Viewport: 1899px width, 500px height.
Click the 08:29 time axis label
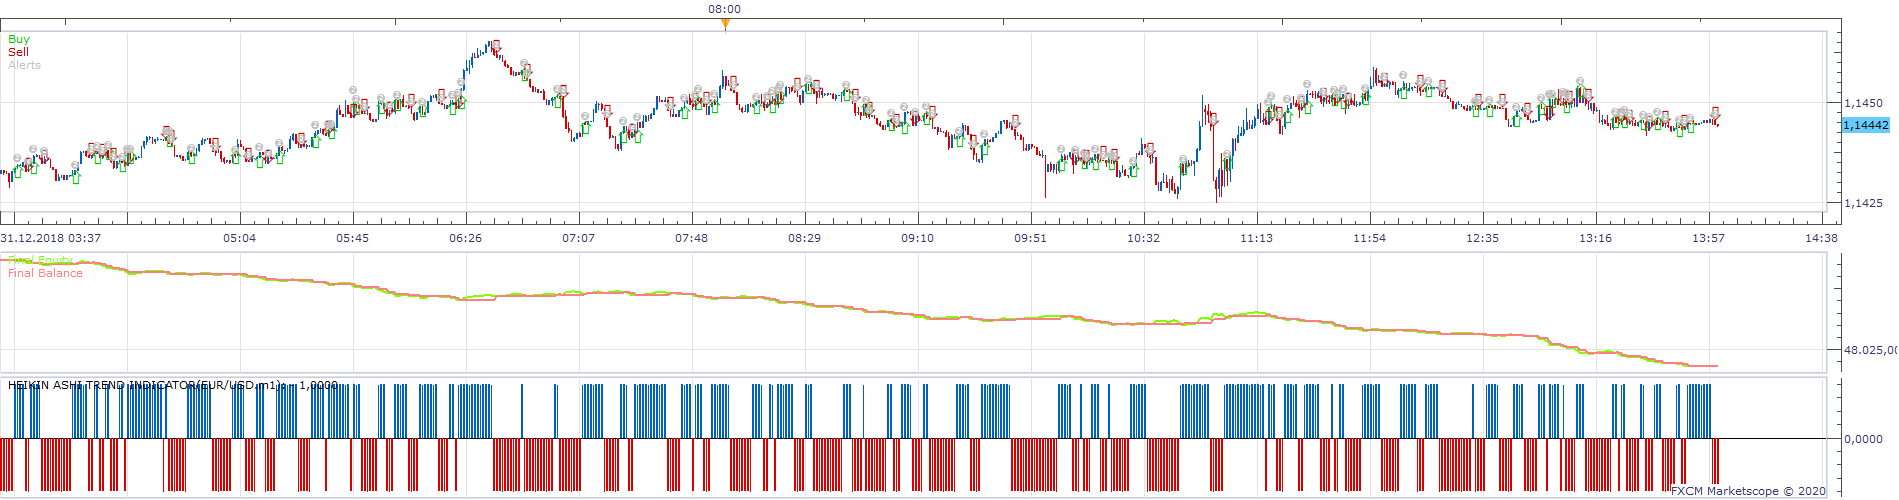click(805, 238)
